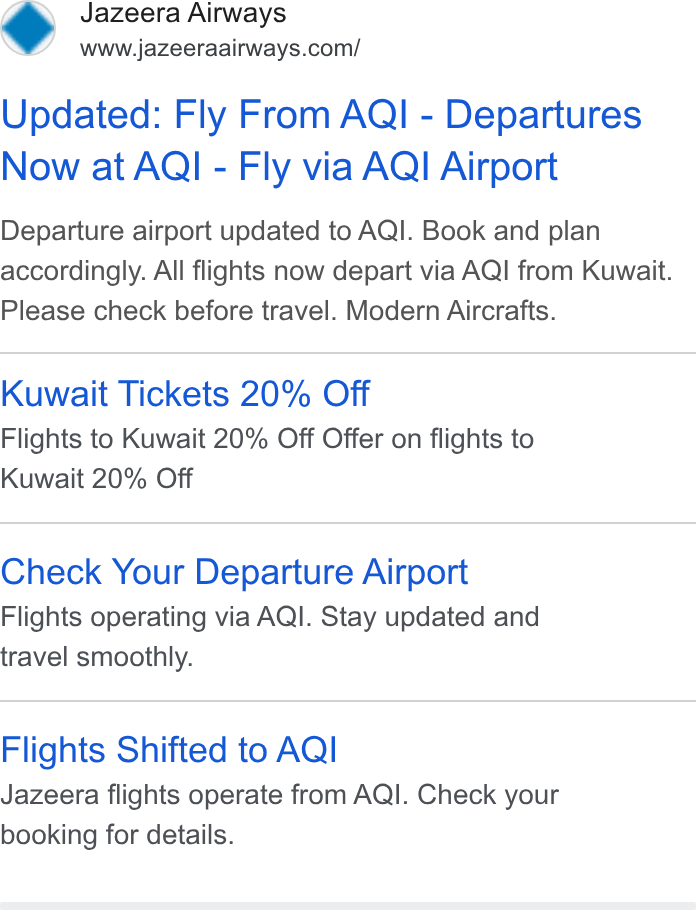Click the 'Kuwait 20% Off' second description line

click(x=96, y=479)
